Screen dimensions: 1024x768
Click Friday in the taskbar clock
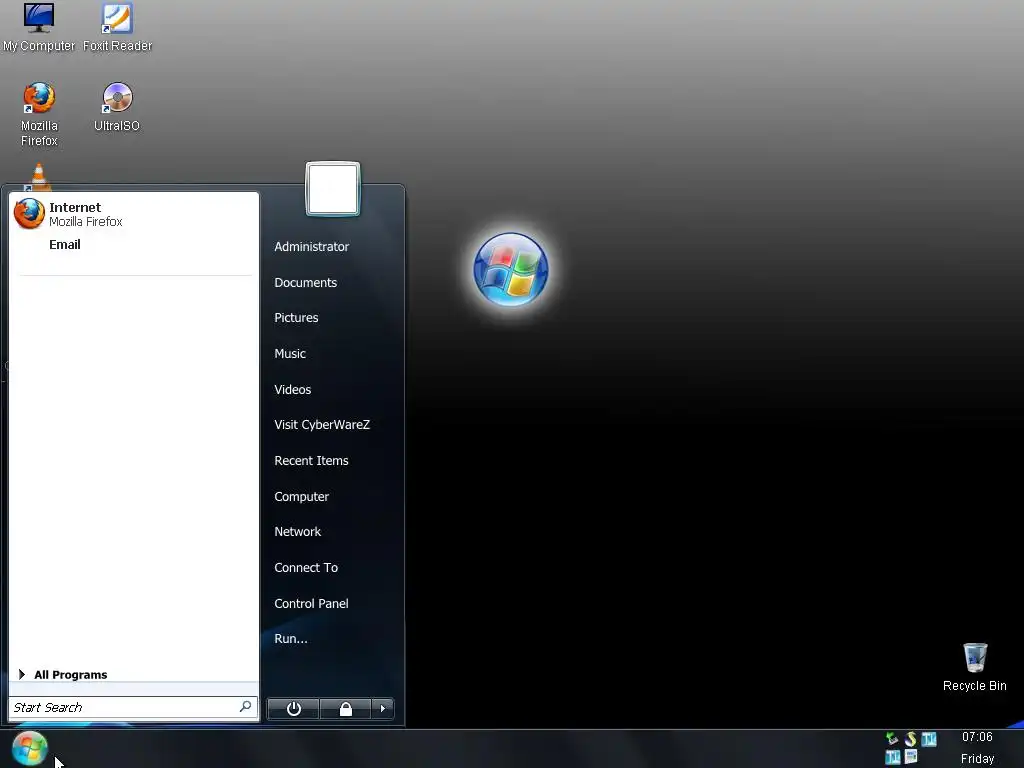click(978, 759)
